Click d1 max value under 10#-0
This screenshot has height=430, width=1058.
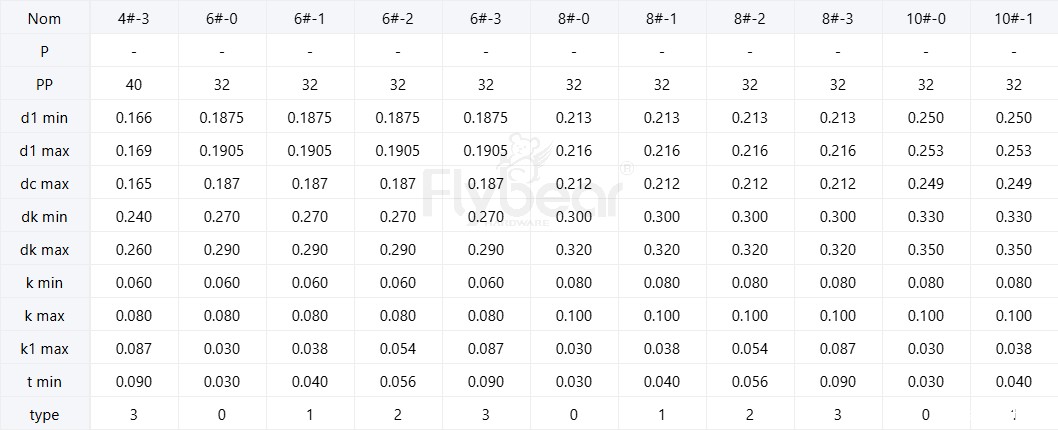[926, 151]
